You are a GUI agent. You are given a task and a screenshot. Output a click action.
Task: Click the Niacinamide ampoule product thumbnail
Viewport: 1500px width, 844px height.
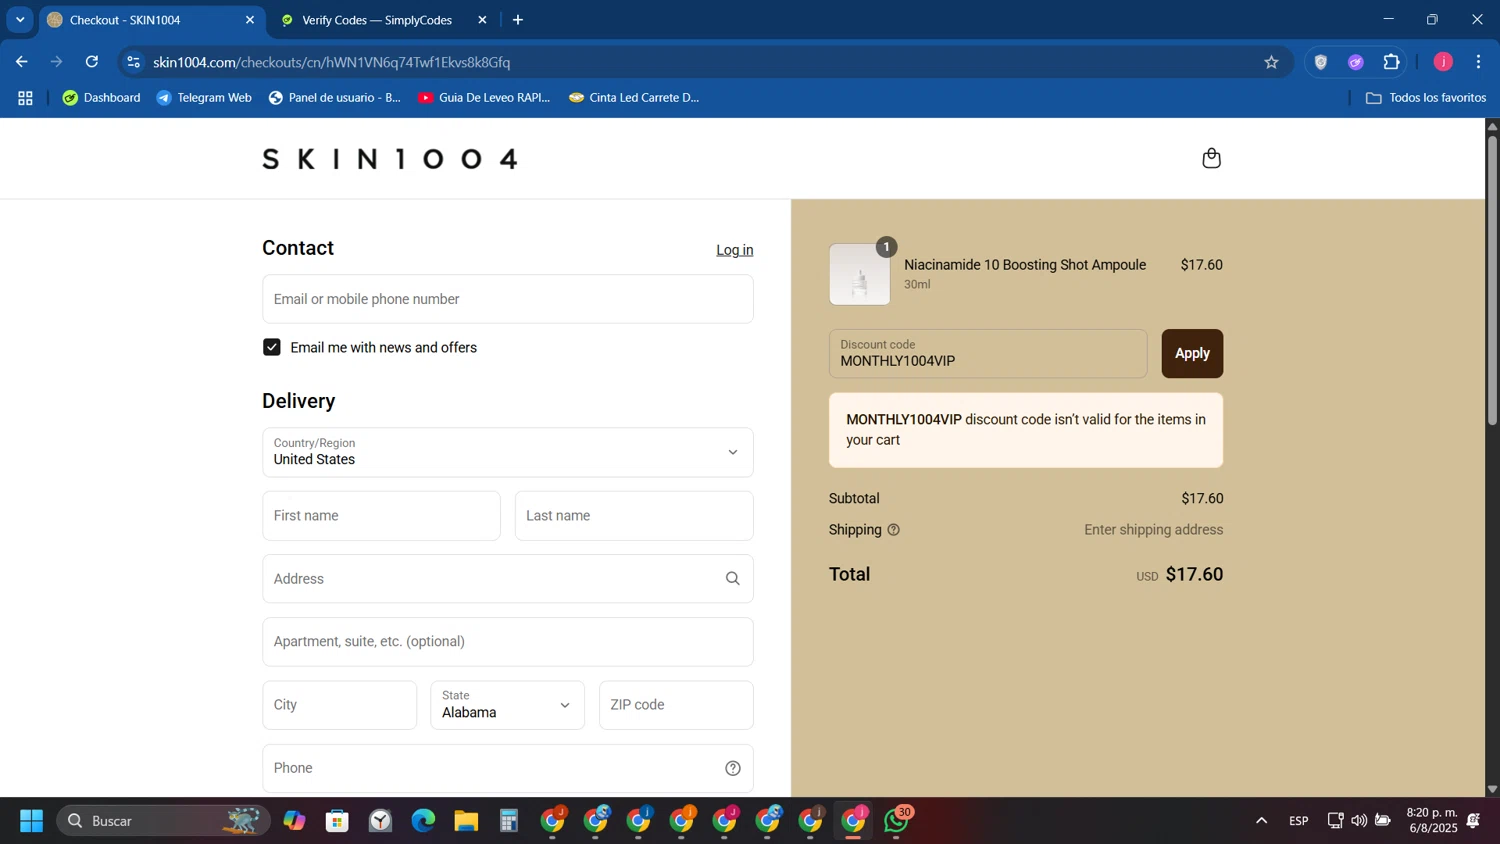(x=859, y=274)
